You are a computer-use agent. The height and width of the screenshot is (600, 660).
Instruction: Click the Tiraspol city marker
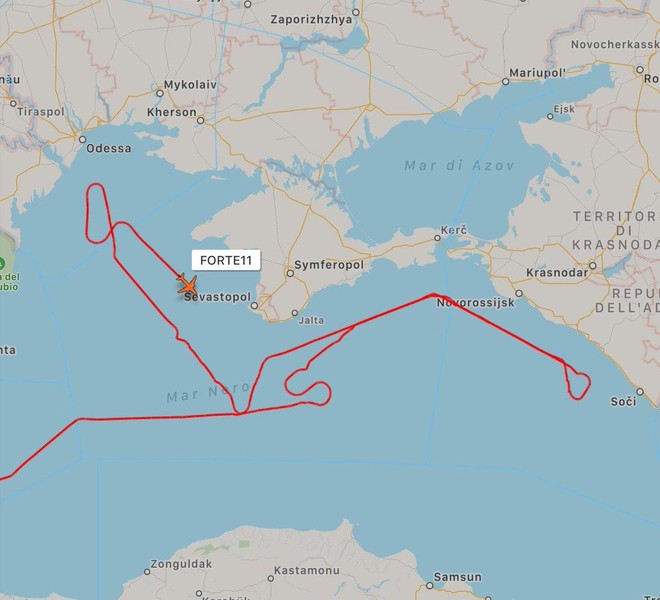(13, 103)
